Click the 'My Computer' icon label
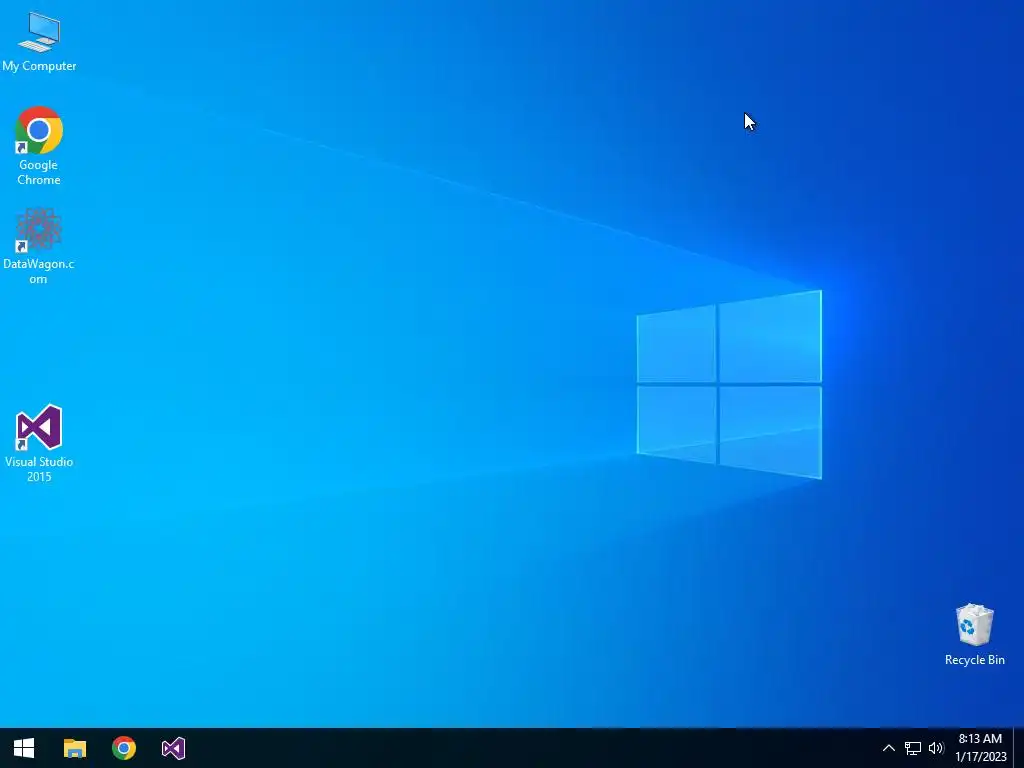 tap(39, 66)
